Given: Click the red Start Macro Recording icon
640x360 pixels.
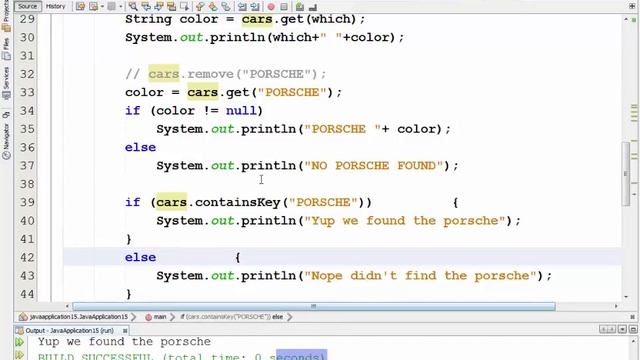Looking at the screenshot, I should pos(271,7).
